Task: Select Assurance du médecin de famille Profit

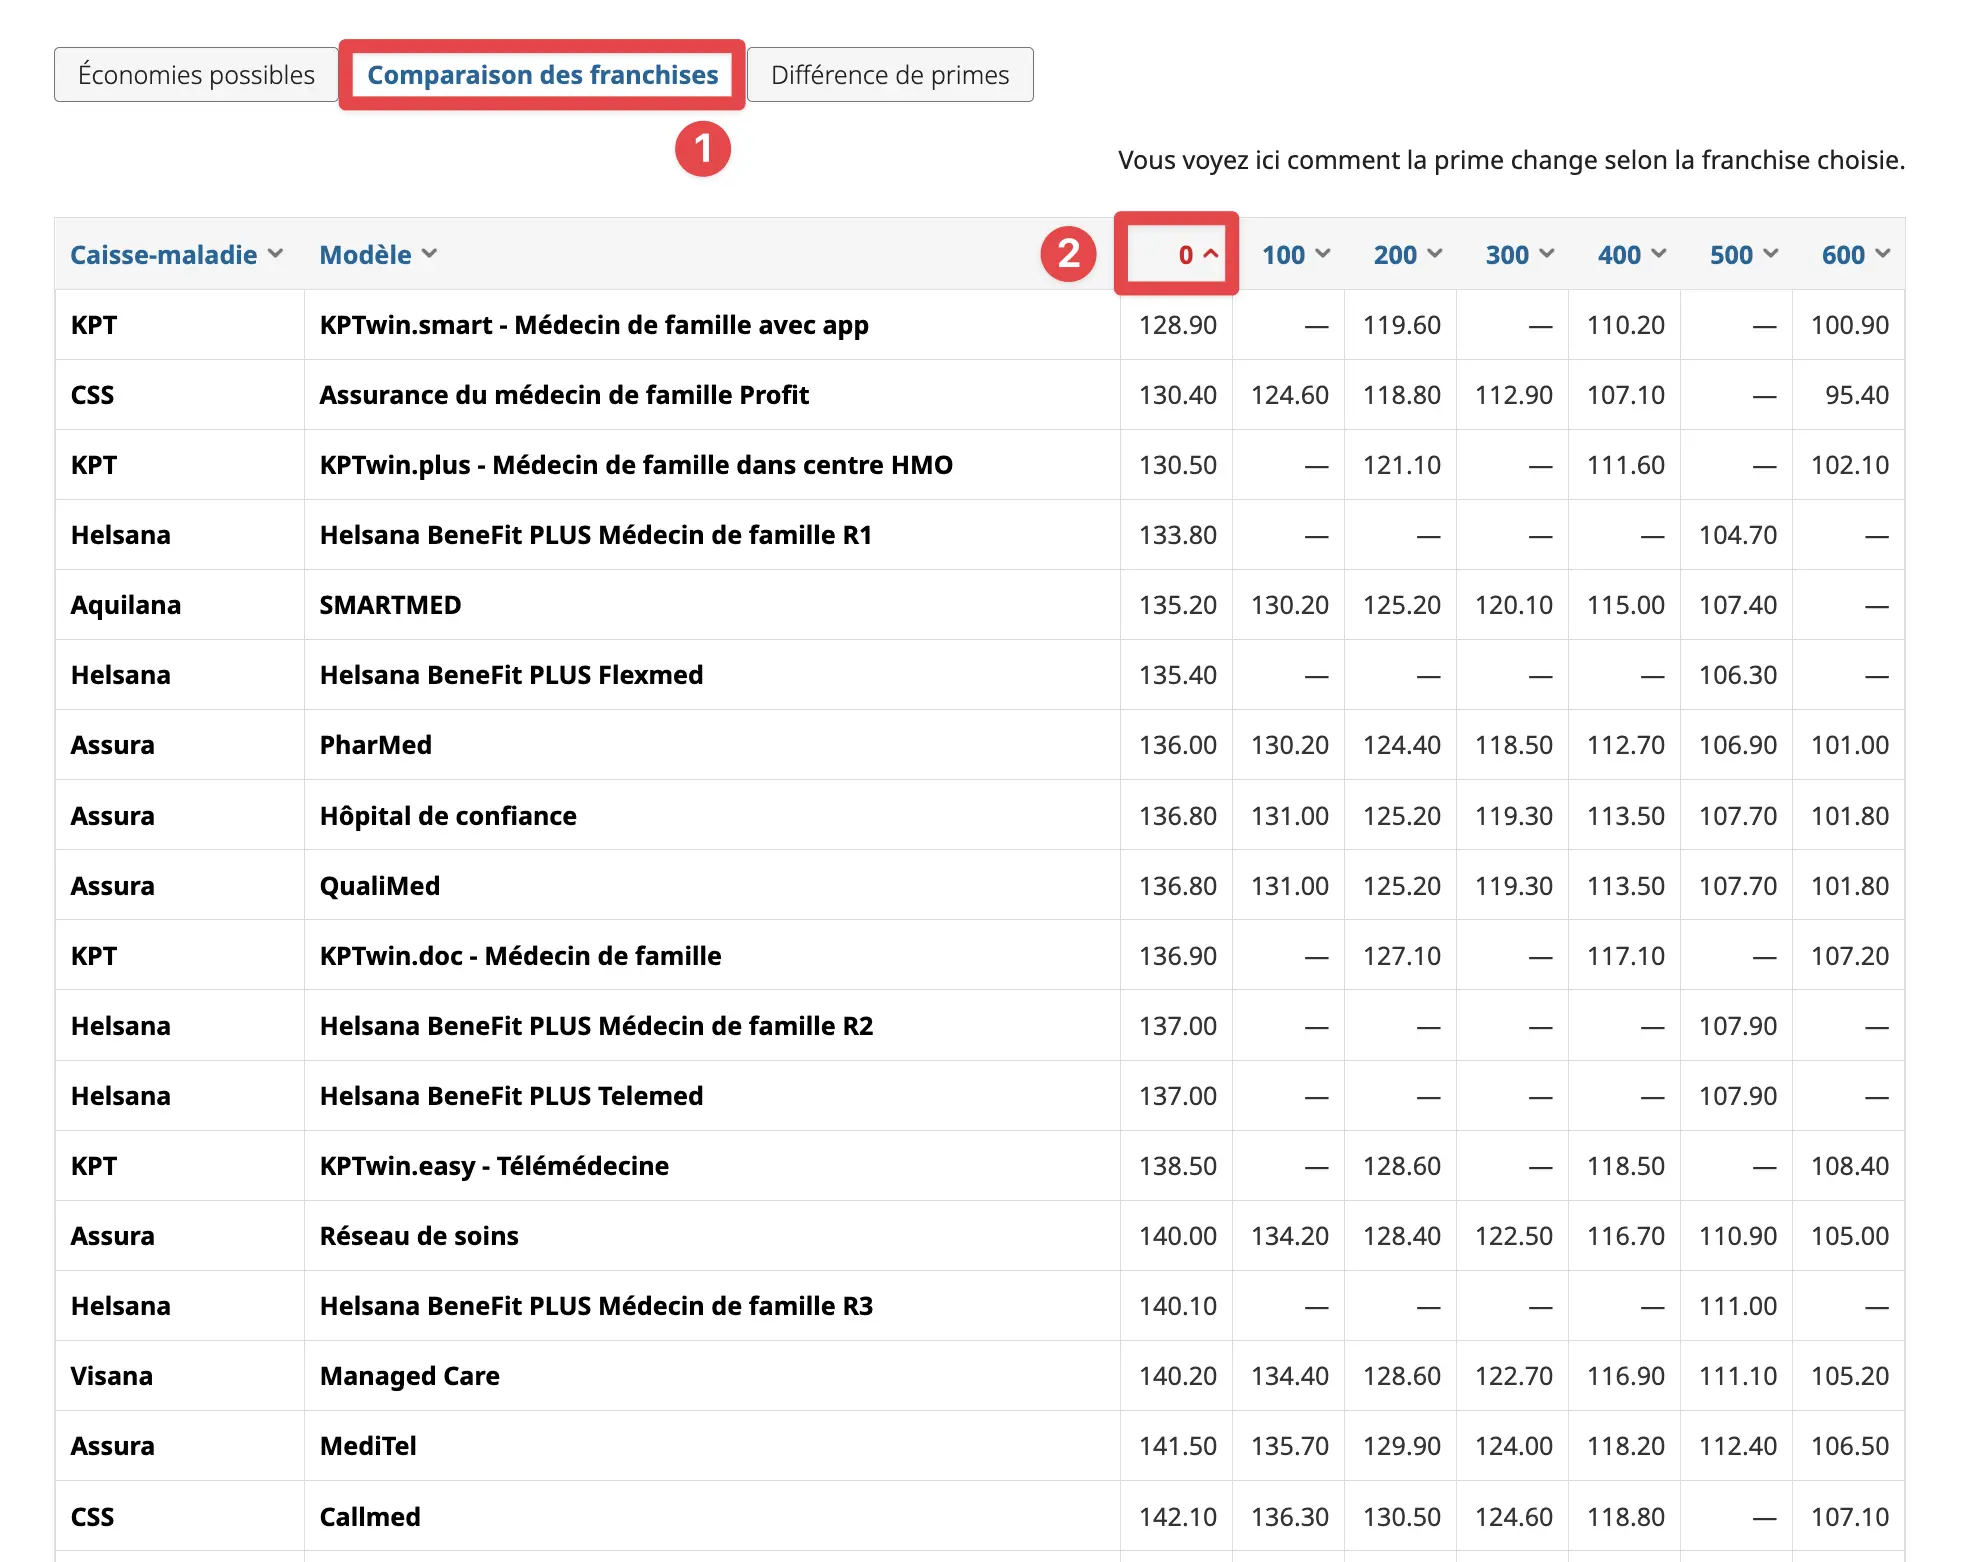Action: click(x=564, y=395)
